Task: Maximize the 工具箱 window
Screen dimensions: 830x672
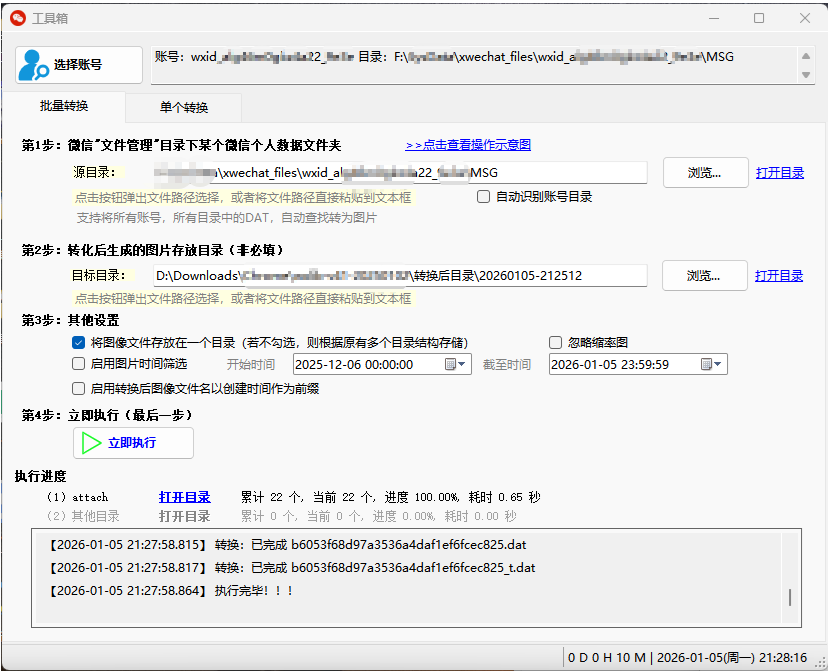Action: coord(759,18)
